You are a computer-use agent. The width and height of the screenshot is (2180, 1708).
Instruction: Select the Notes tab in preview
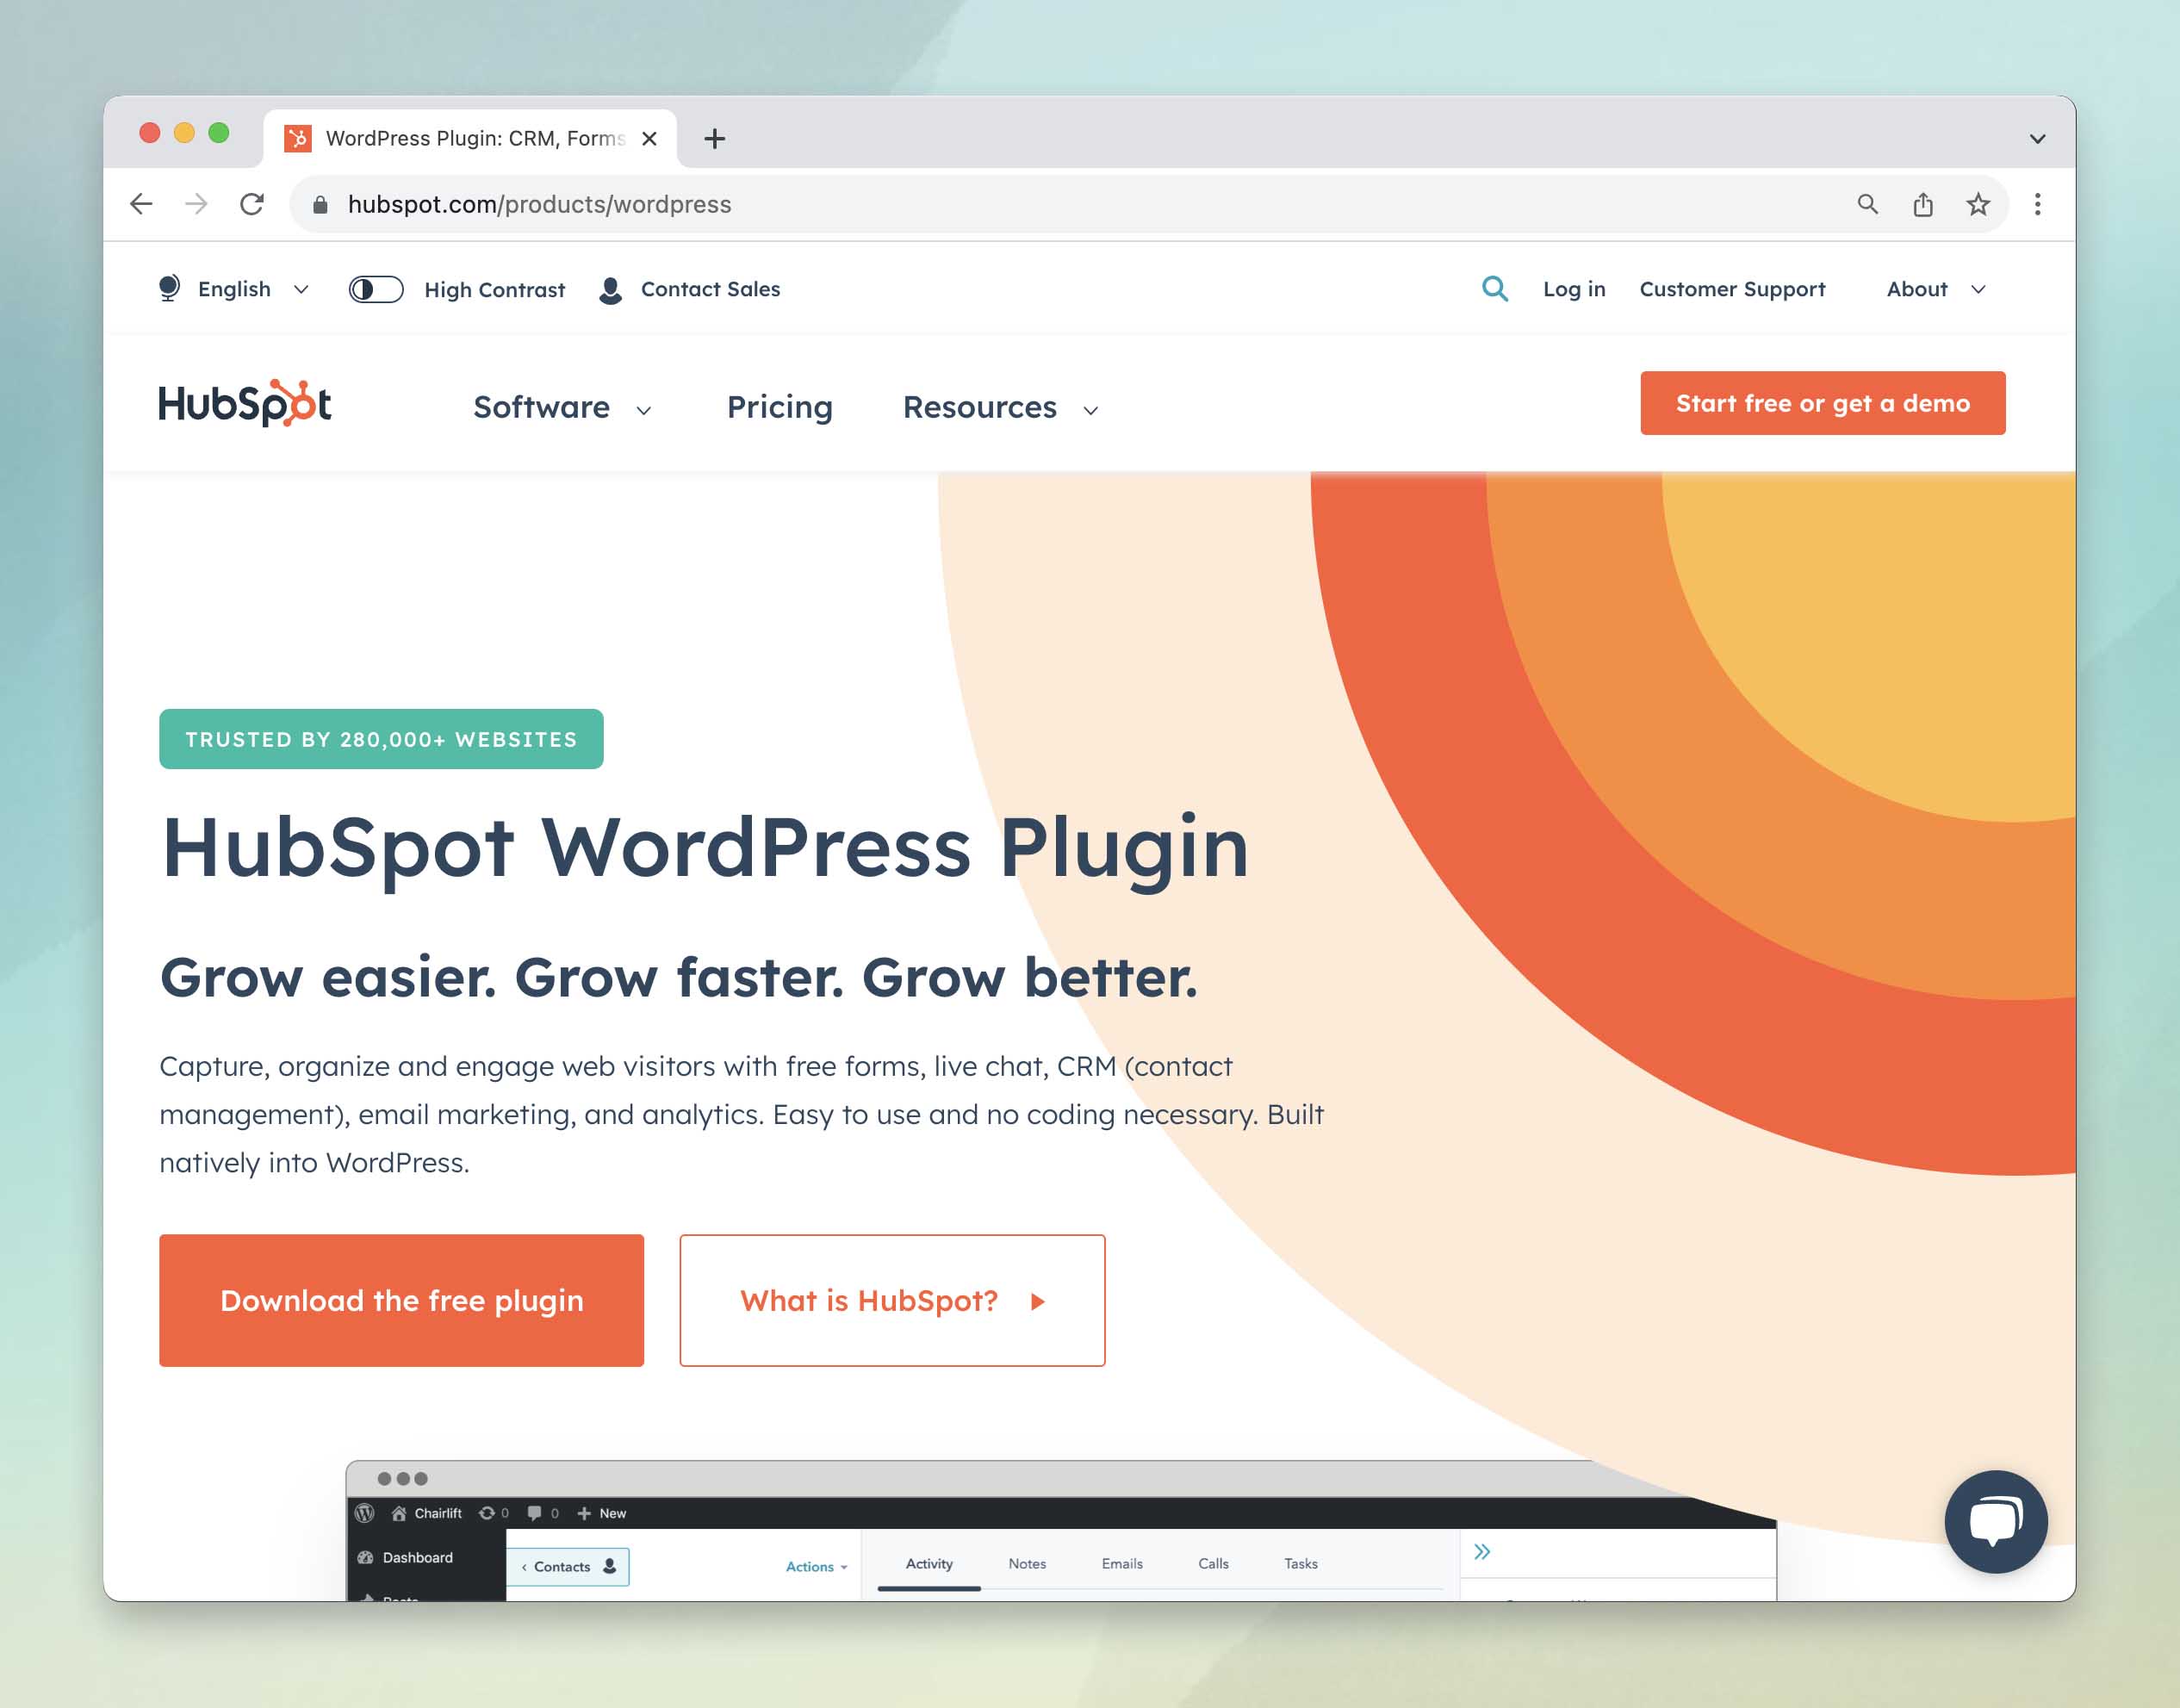point(1027,1563)
